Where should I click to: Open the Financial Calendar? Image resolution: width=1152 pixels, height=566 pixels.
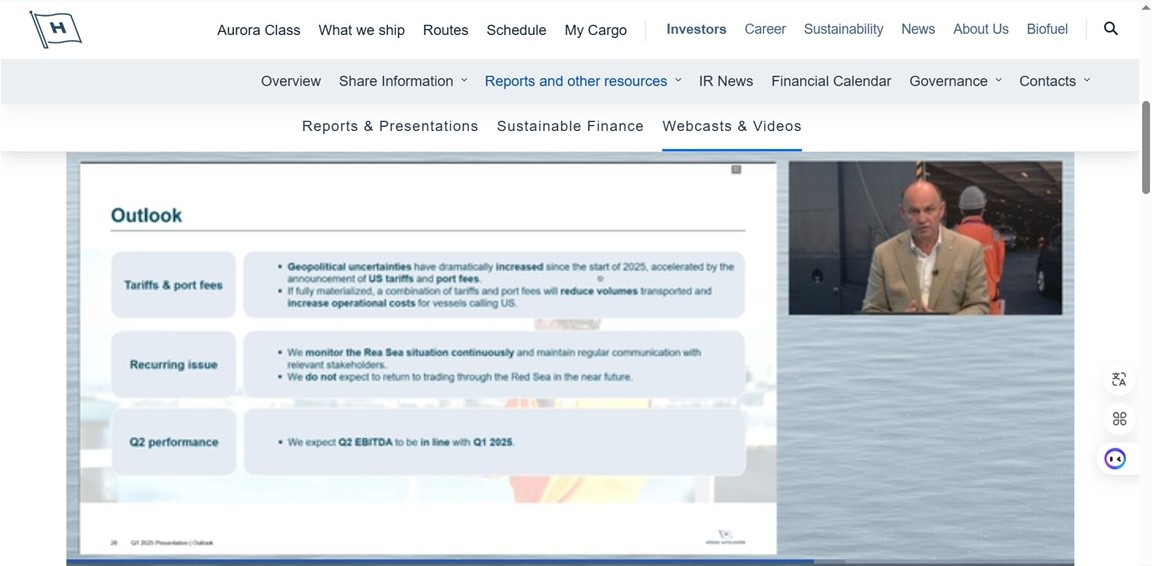(x=831, y=81)
